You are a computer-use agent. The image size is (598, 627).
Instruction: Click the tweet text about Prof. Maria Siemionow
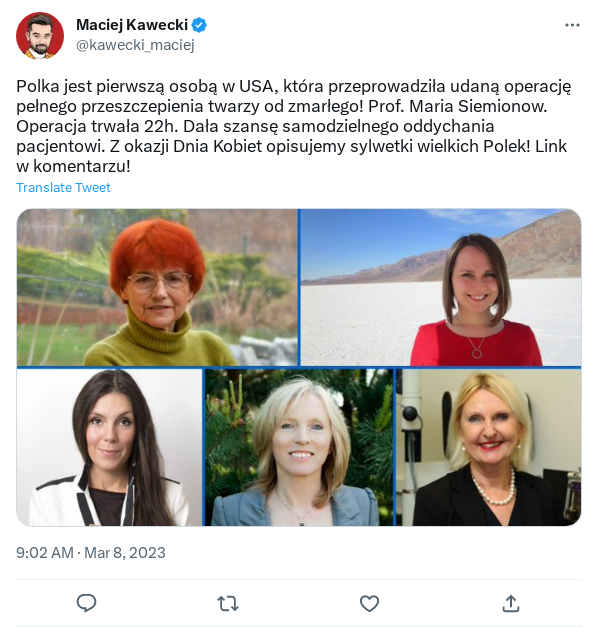pos(294,126)
